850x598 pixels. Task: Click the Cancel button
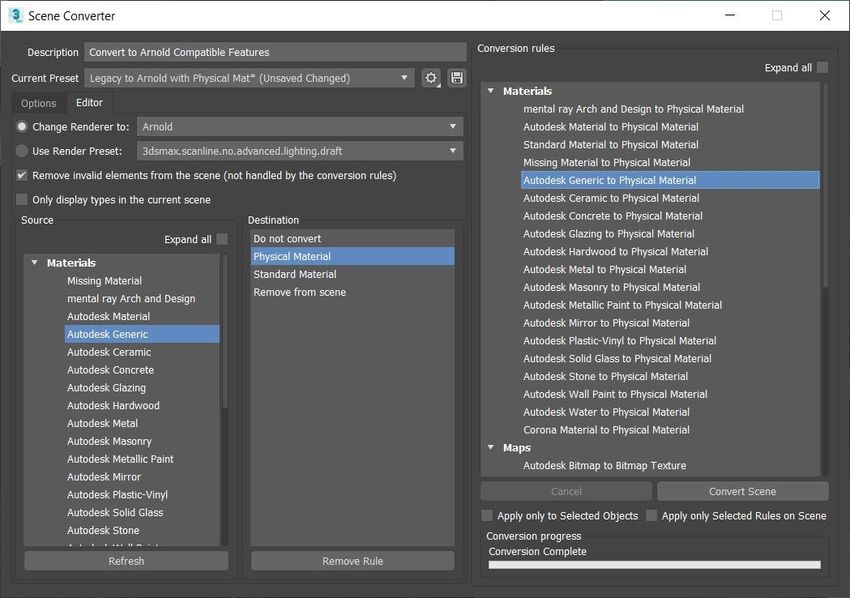coord(566,491)
